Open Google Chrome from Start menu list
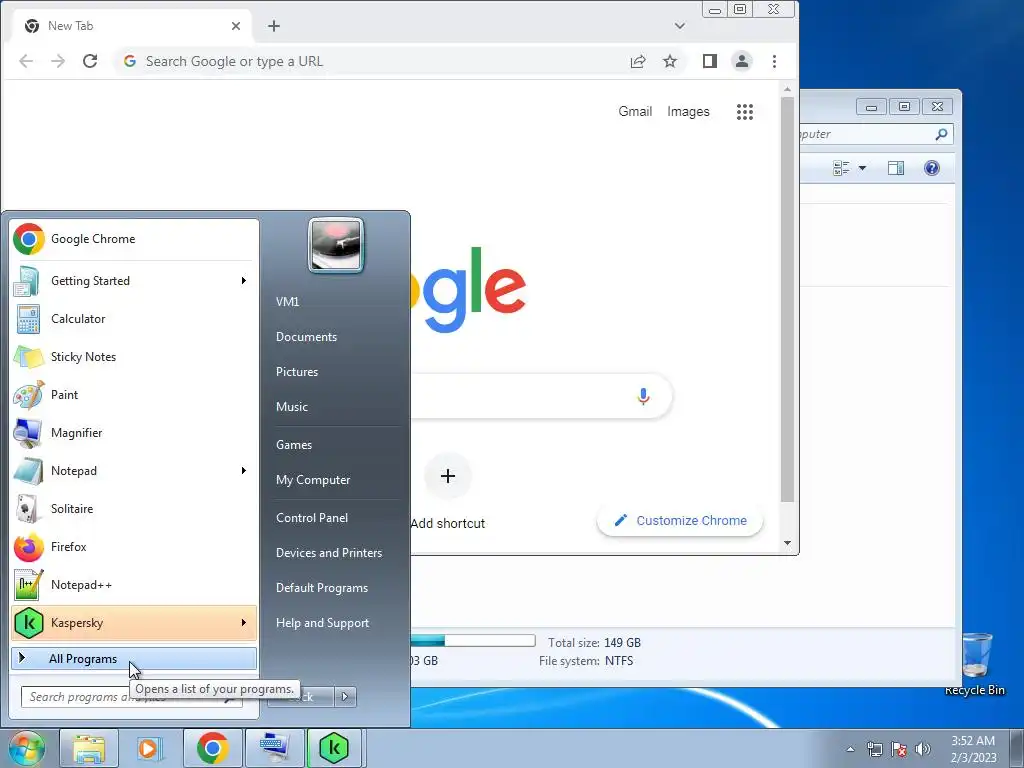The height and width of the screenshot is (768, 1024). click(x=134, y=239)
